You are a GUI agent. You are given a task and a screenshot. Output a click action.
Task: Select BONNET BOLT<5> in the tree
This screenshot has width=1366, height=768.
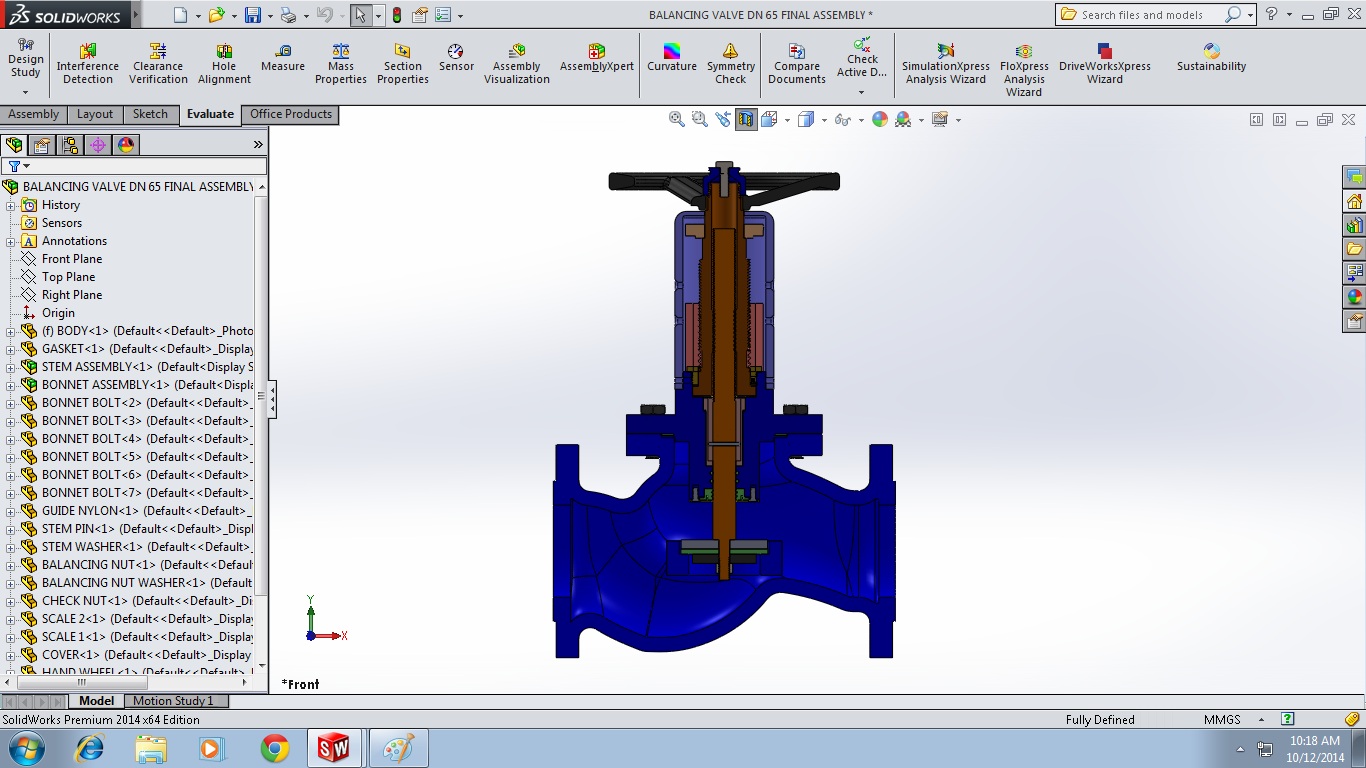tap(90, 456)
